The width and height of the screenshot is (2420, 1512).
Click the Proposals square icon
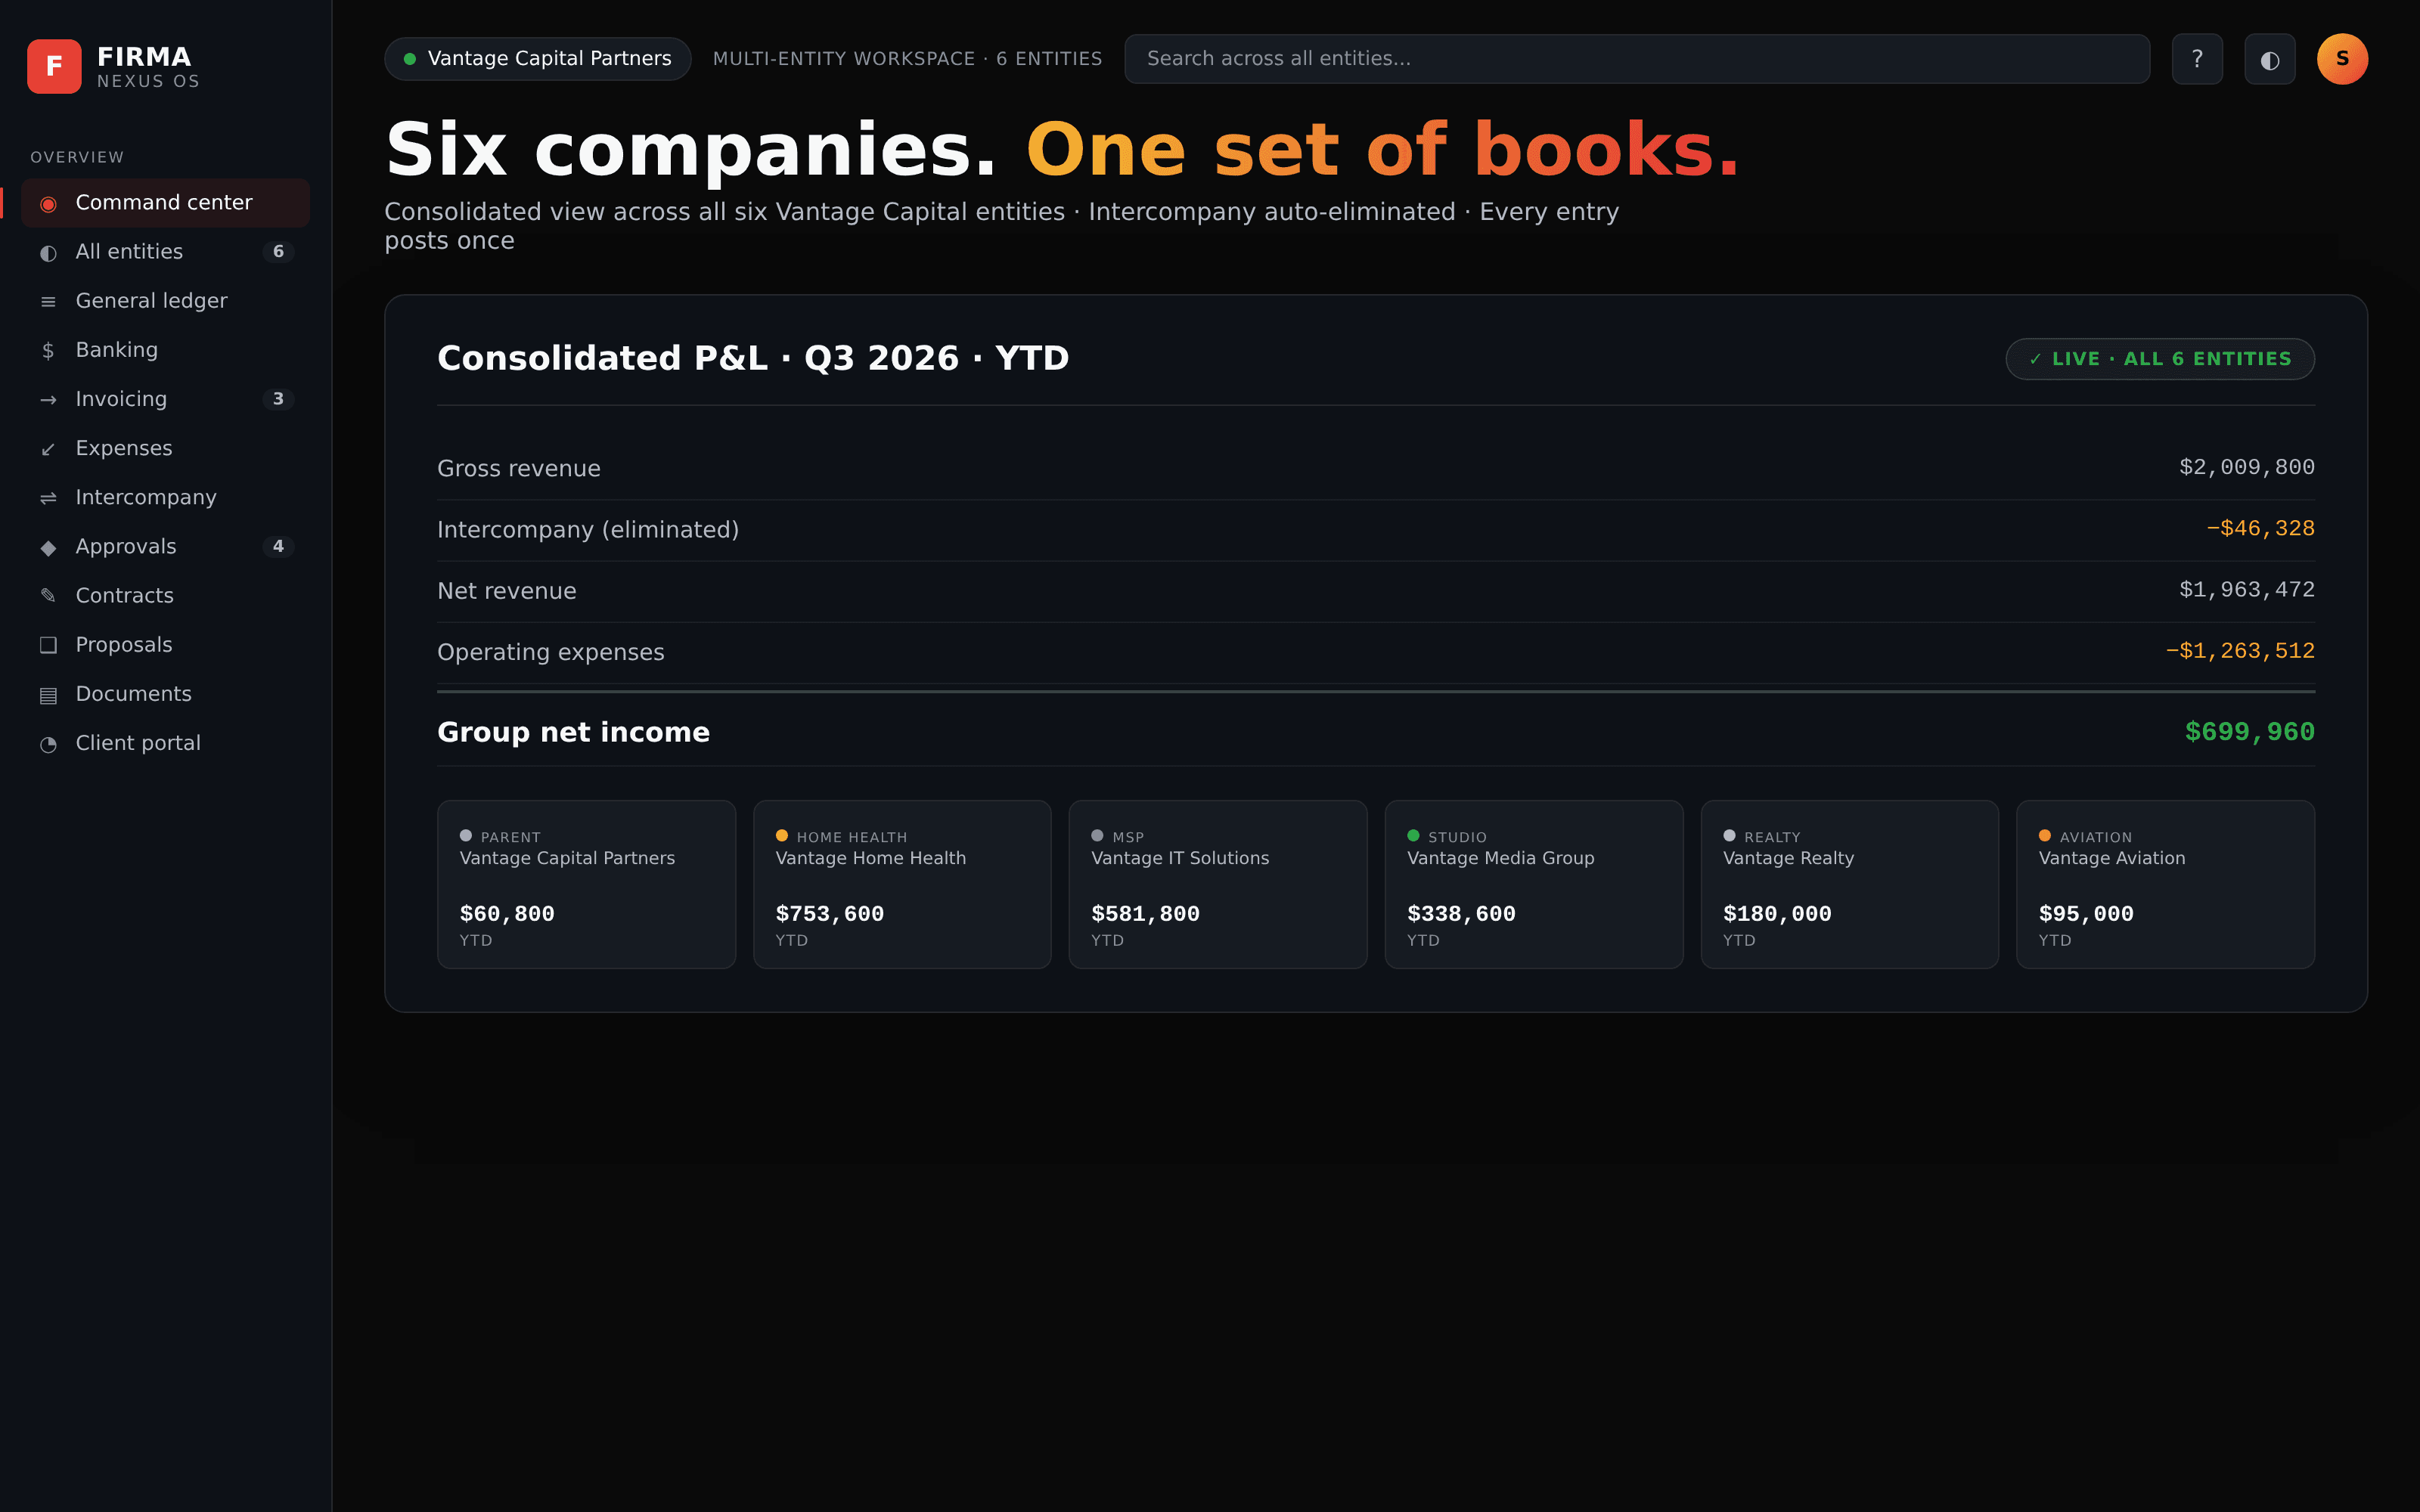(48, 645)
